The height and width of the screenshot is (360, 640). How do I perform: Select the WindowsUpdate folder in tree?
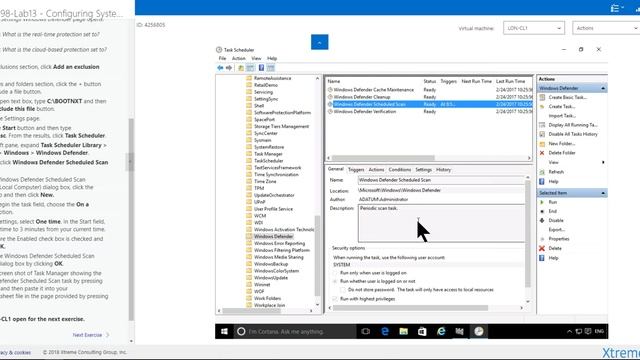tap(271, 278)
